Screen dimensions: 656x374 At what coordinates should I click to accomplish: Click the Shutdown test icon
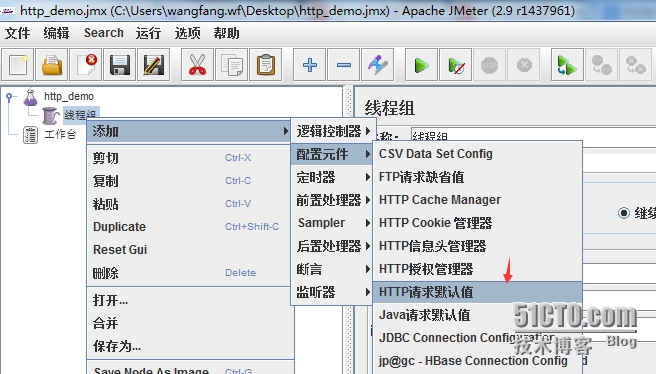tap(524, 65)
